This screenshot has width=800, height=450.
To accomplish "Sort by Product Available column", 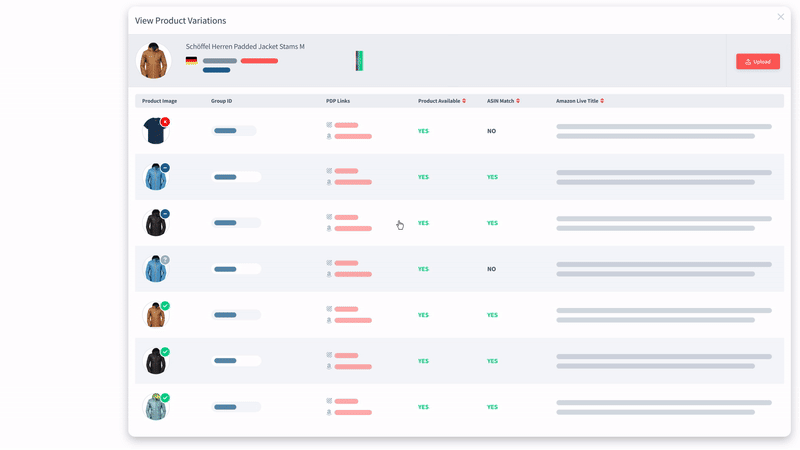I will click(x=464, y=101).
